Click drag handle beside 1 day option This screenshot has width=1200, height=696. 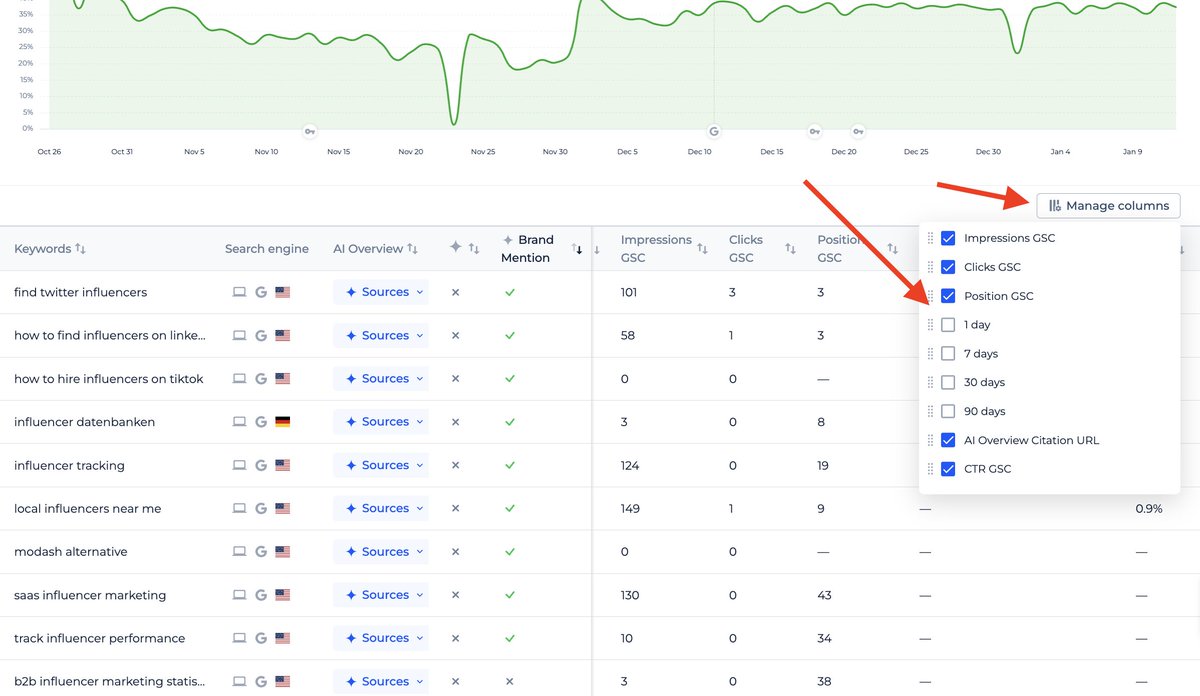click(931, 325)
